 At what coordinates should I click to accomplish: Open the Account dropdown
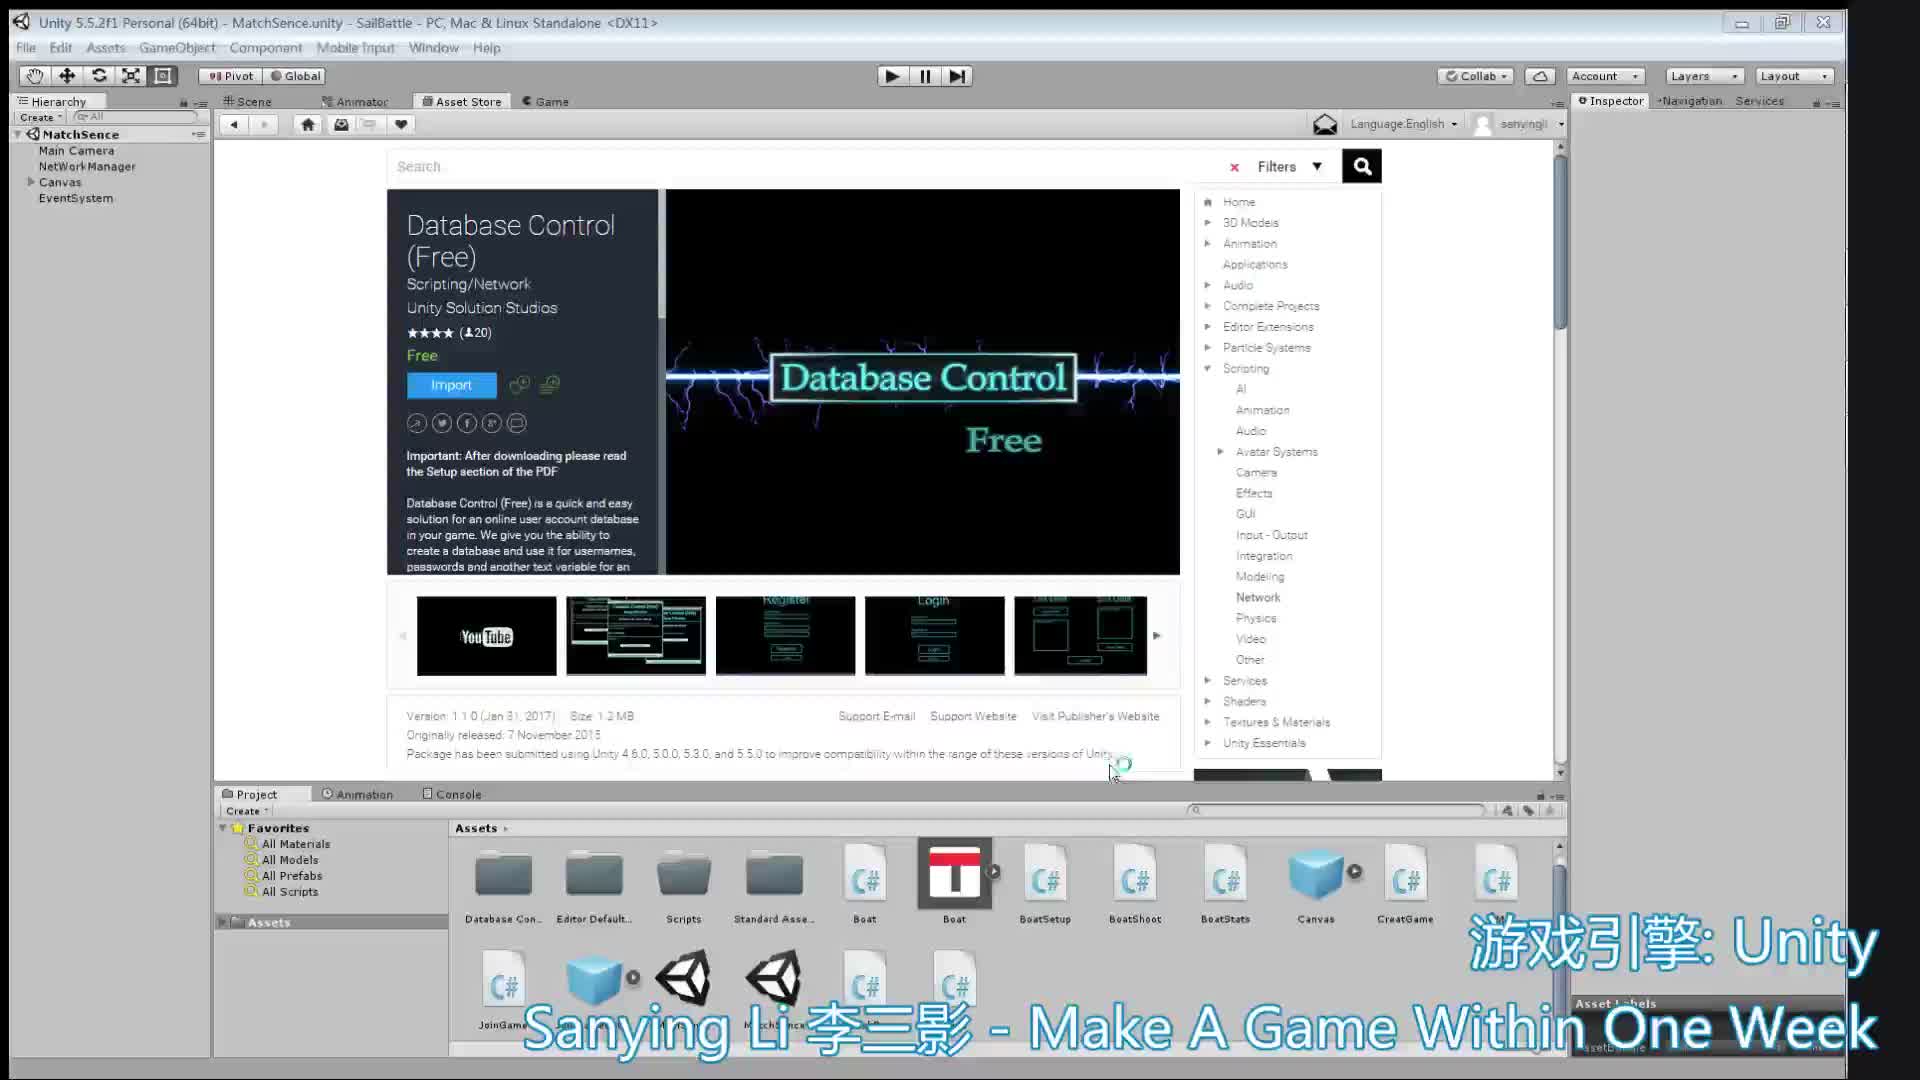tap(1605, 76)
